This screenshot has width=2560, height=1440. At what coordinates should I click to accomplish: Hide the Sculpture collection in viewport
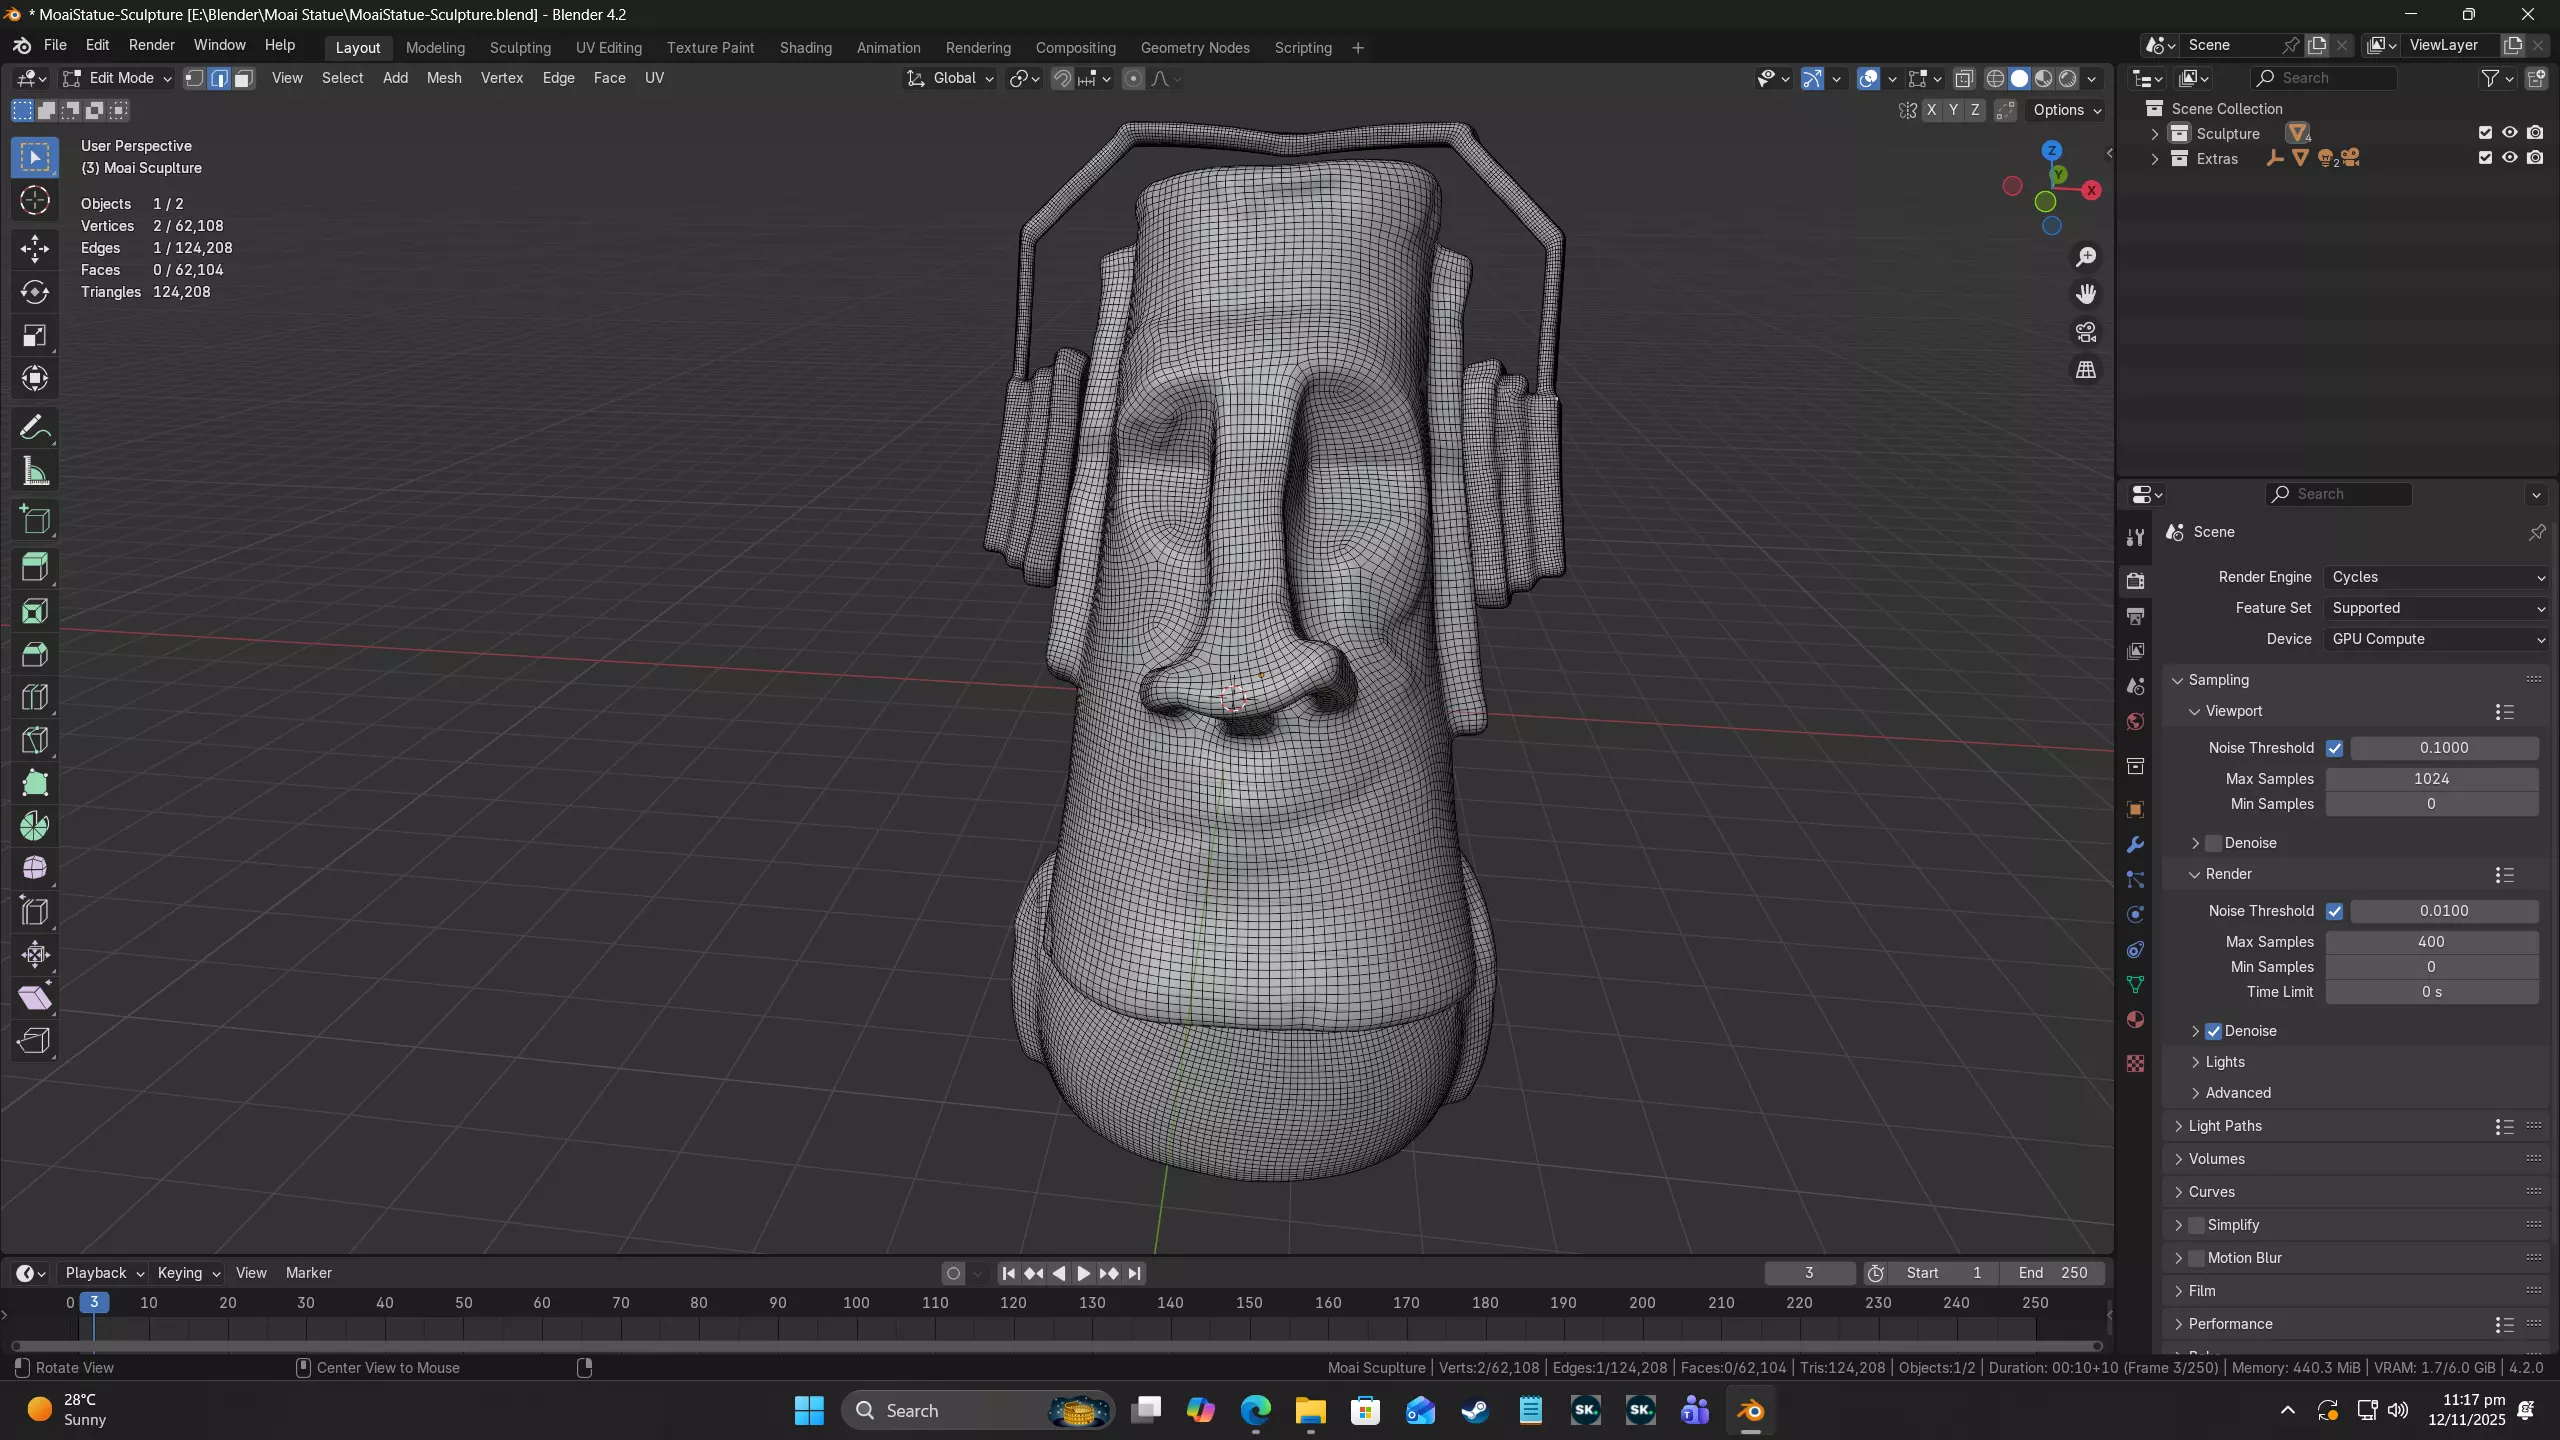[x=2510, y=133]
